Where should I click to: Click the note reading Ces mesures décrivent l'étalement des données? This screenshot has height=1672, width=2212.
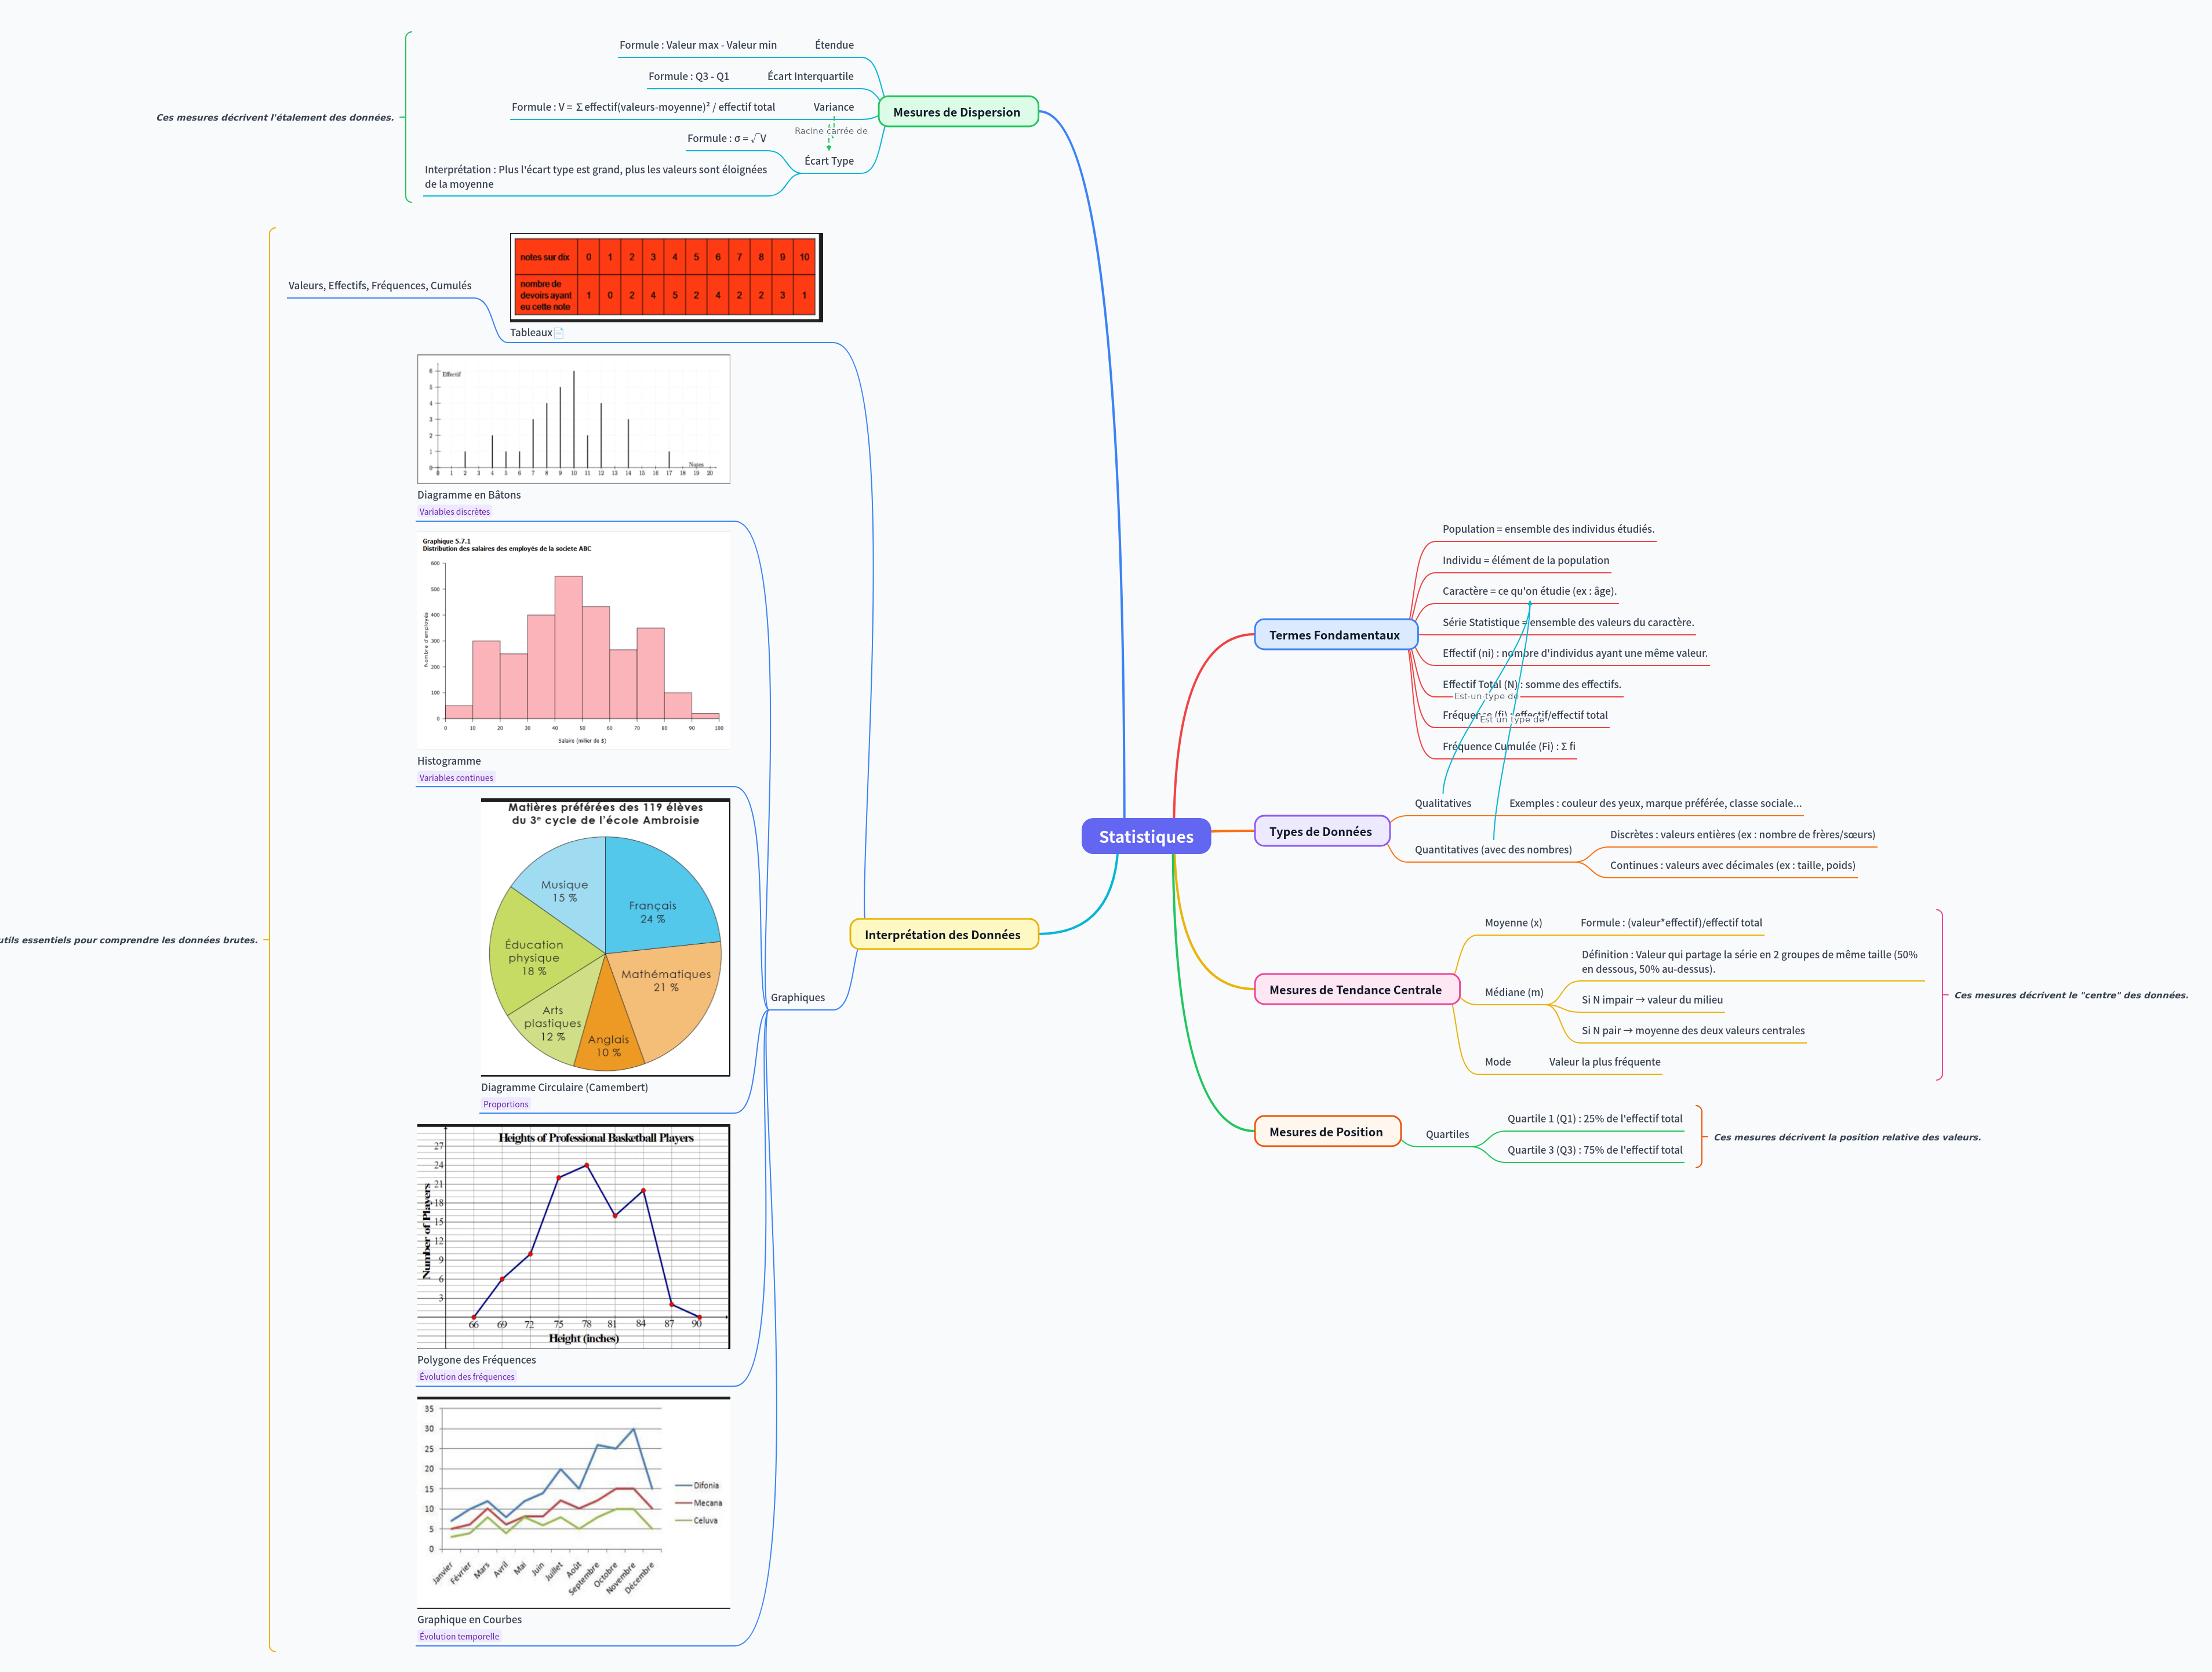pyautogui.click(x=275, y=117)
